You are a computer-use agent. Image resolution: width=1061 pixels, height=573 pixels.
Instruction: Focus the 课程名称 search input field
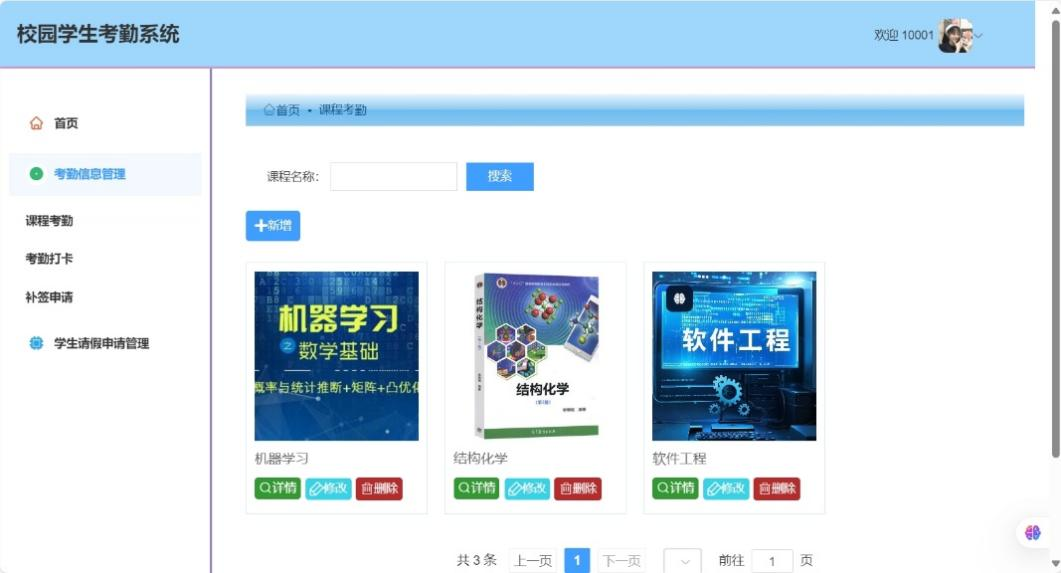click(x=393, y=177)
